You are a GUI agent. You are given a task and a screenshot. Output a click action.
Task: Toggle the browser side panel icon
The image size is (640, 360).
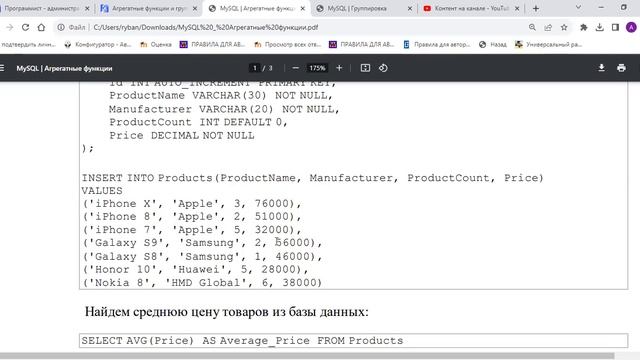coord(616,27)
